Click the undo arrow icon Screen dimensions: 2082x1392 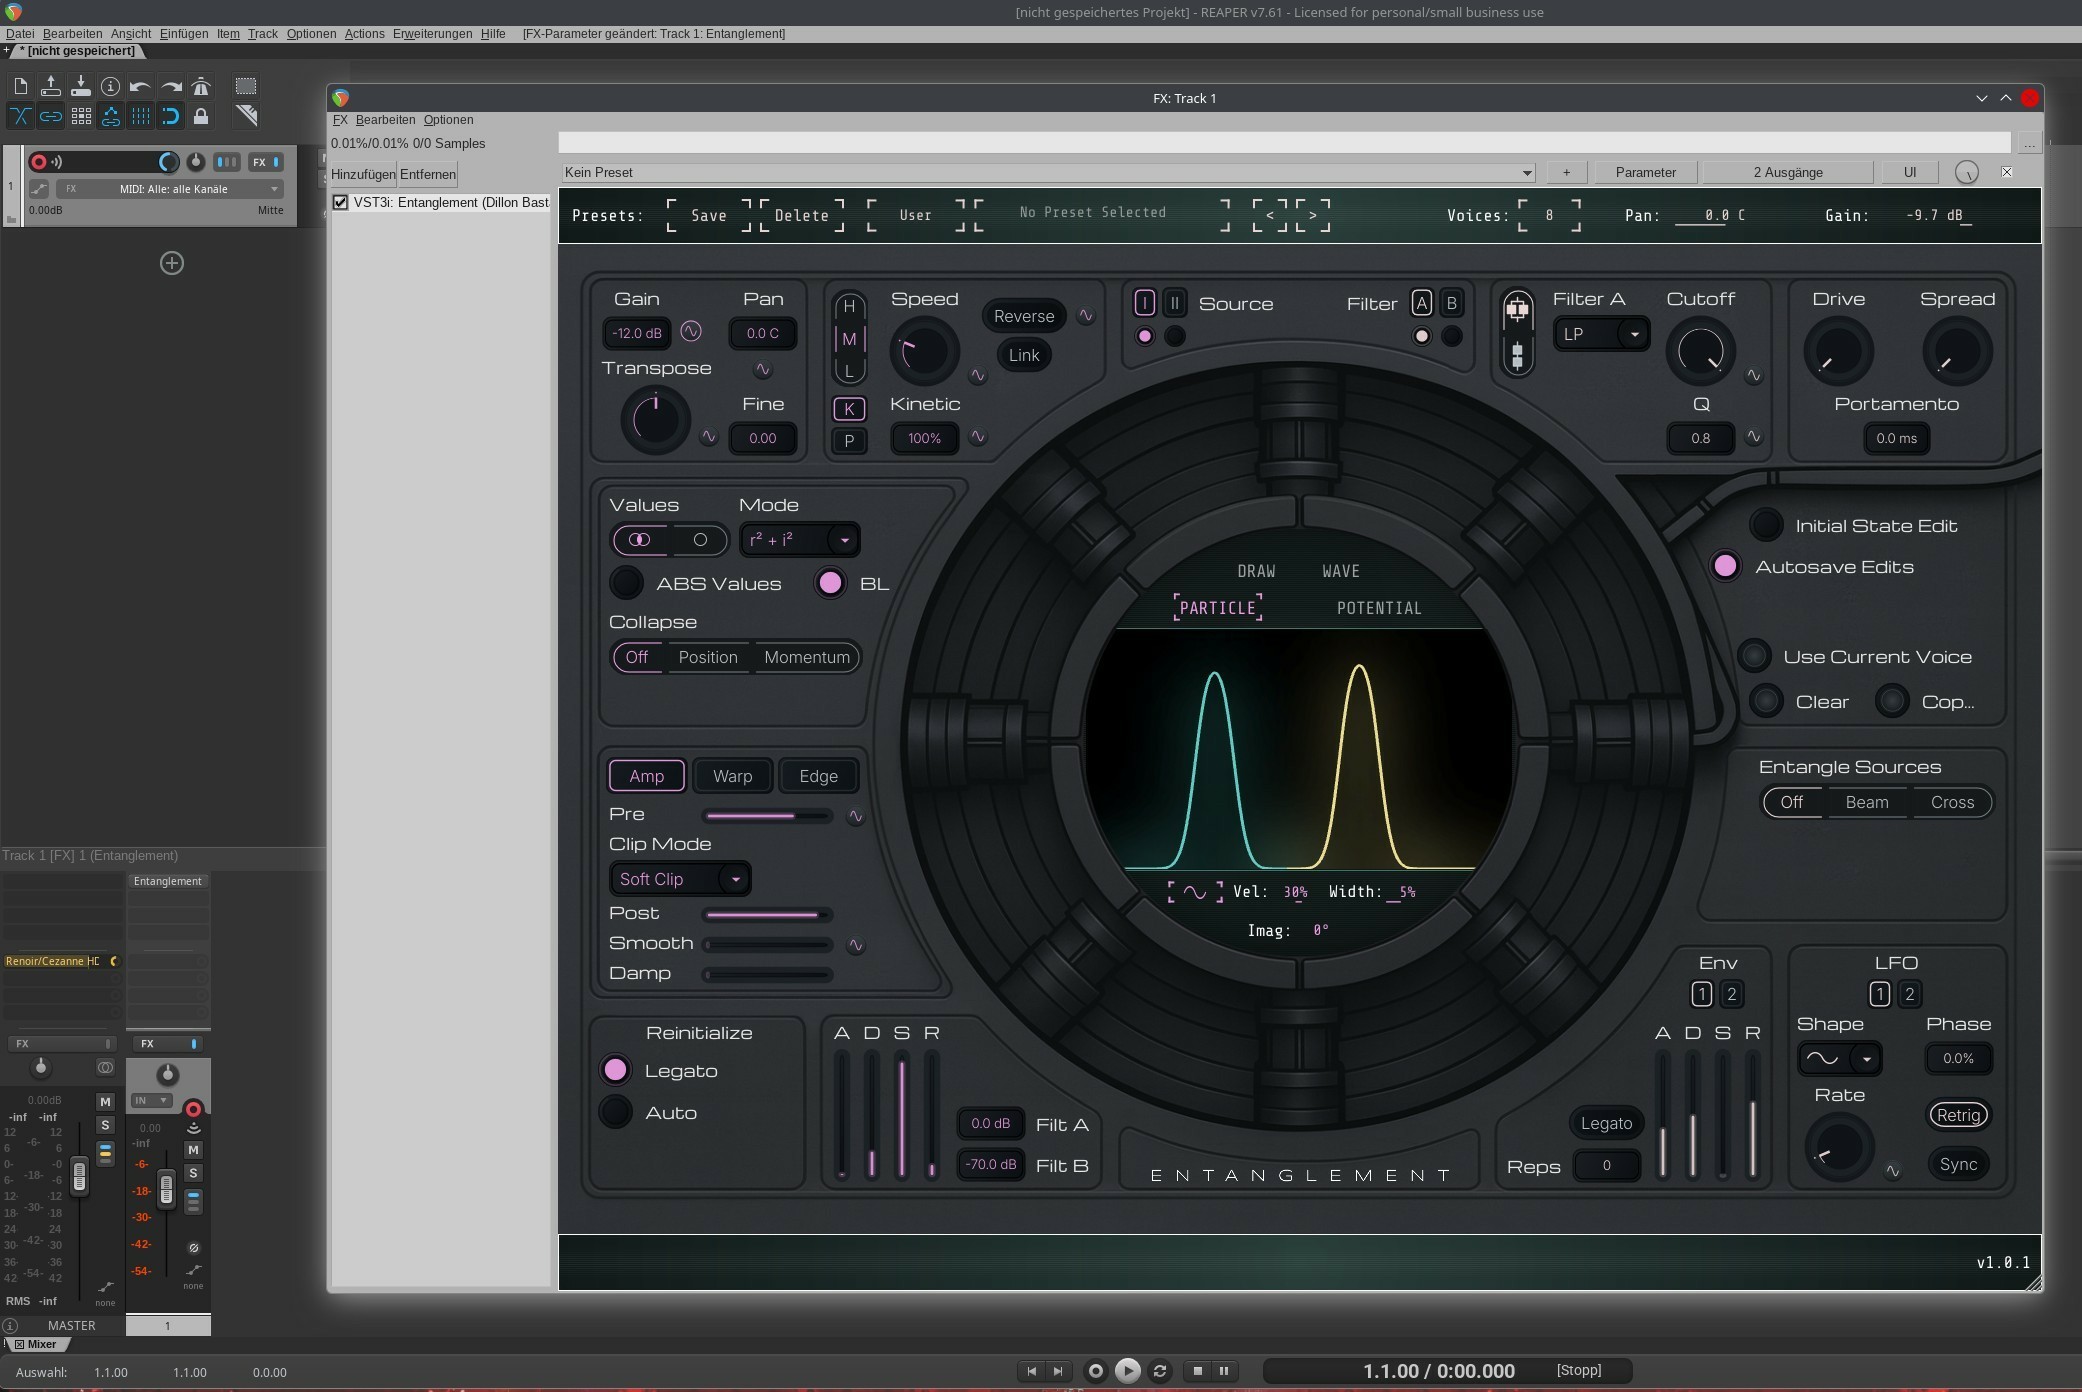pos(140,86)
